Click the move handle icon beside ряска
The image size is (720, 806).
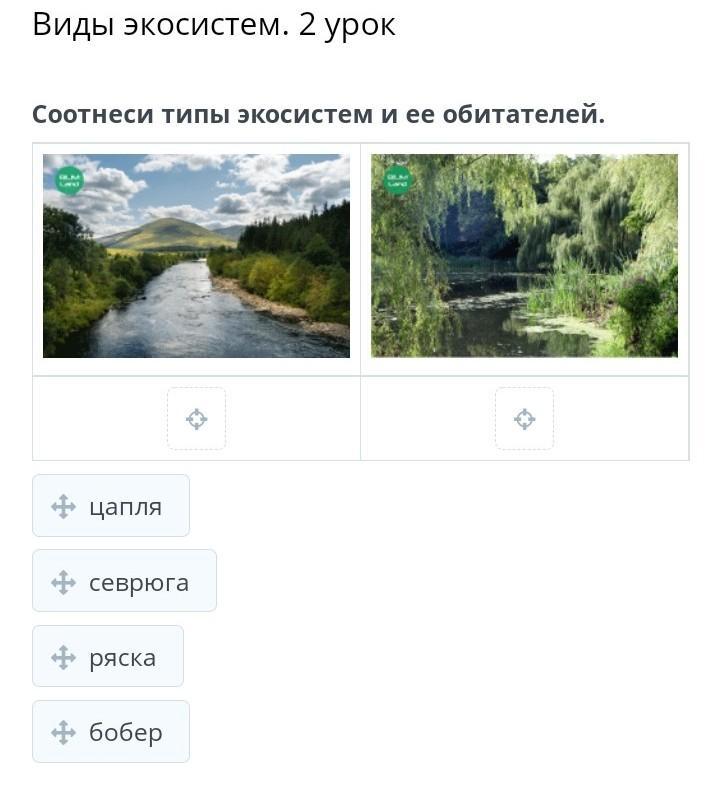[x=63, y=657]
